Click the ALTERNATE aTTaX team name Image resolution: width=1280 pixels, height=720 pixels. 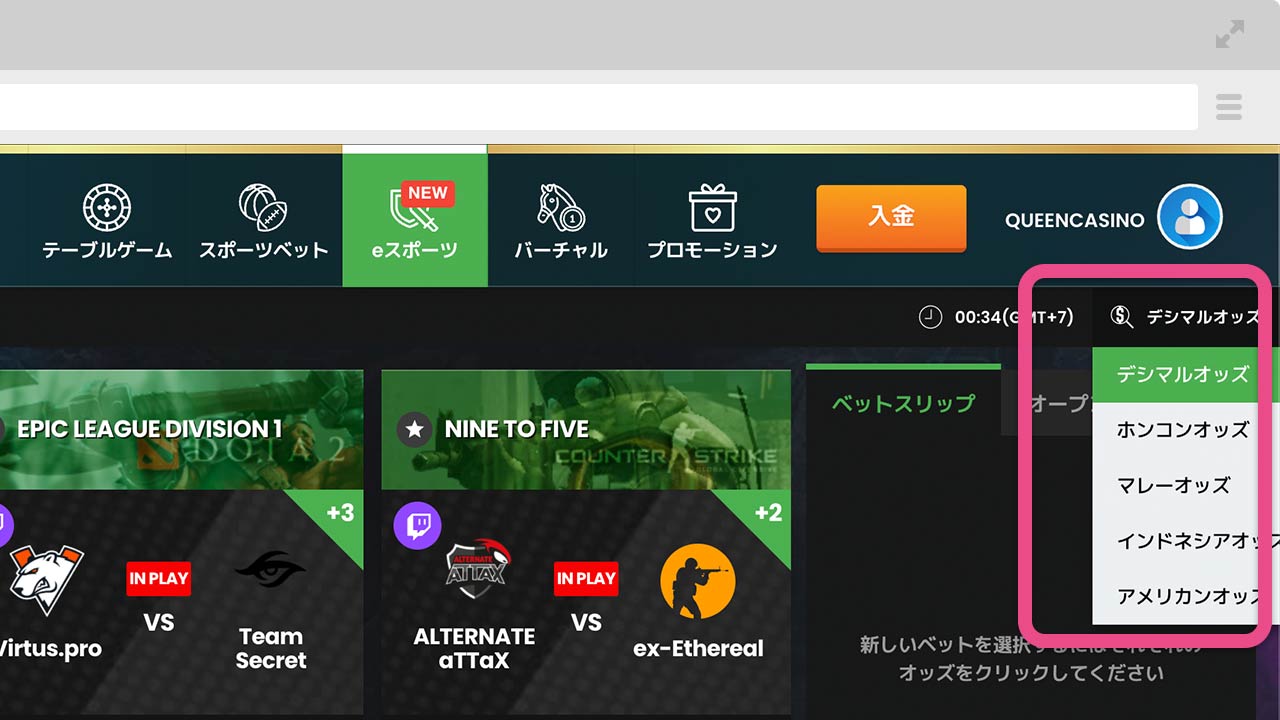474,648
